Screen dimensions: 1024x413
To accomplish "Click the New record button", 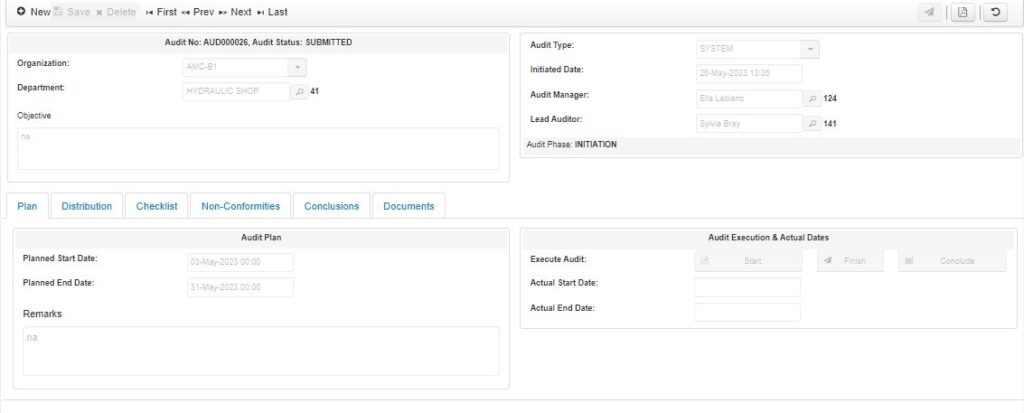I will tap(33, 12).
